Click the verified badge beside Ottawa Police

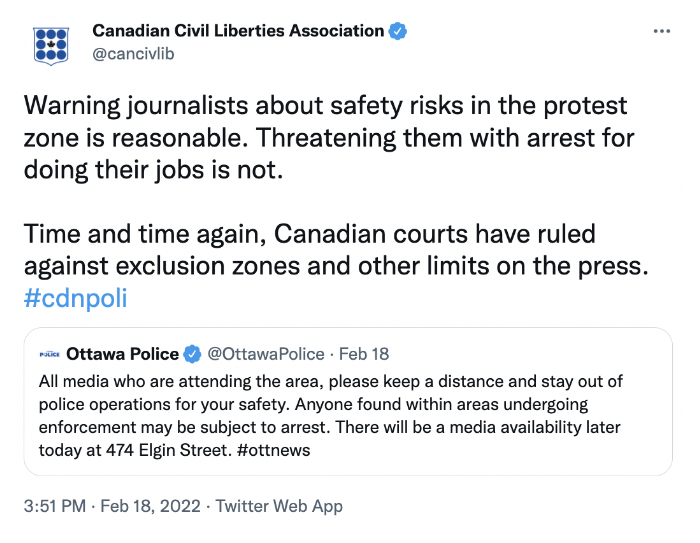pos(192,354)
